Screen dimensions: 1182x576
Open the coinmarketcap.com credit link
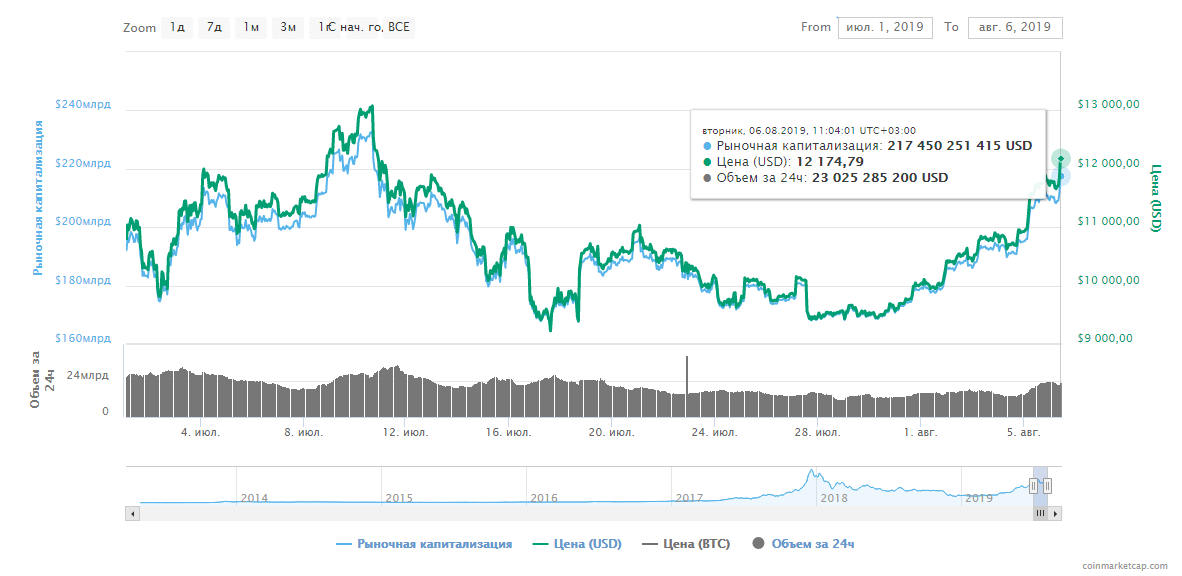click(x=1125, y=565)
